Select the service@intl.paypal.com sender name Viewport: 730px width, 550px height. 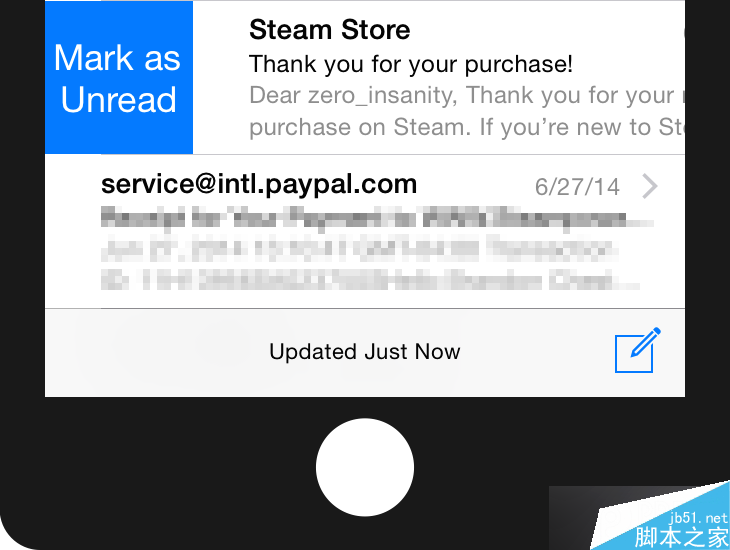coord(259,184)
